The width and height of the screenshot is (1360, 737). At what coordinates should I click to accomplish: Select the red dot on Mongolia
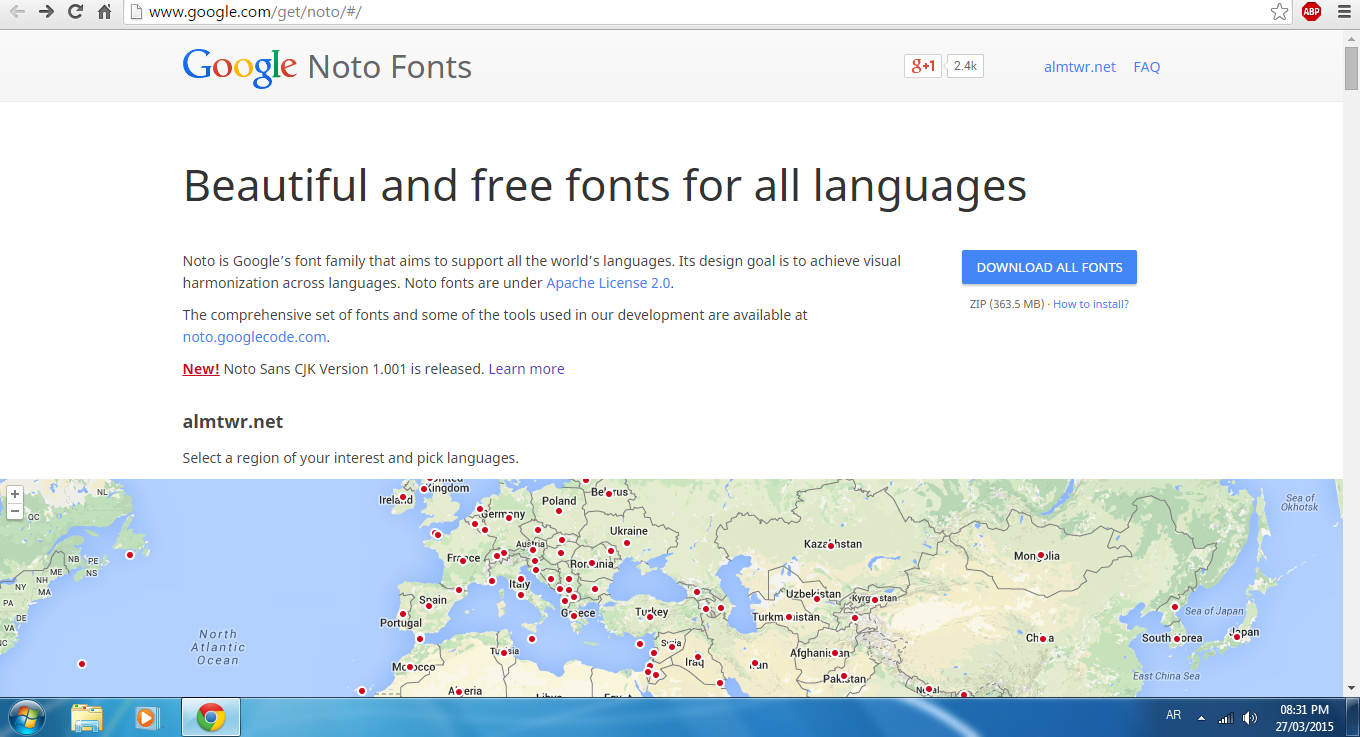(1041, 555)
